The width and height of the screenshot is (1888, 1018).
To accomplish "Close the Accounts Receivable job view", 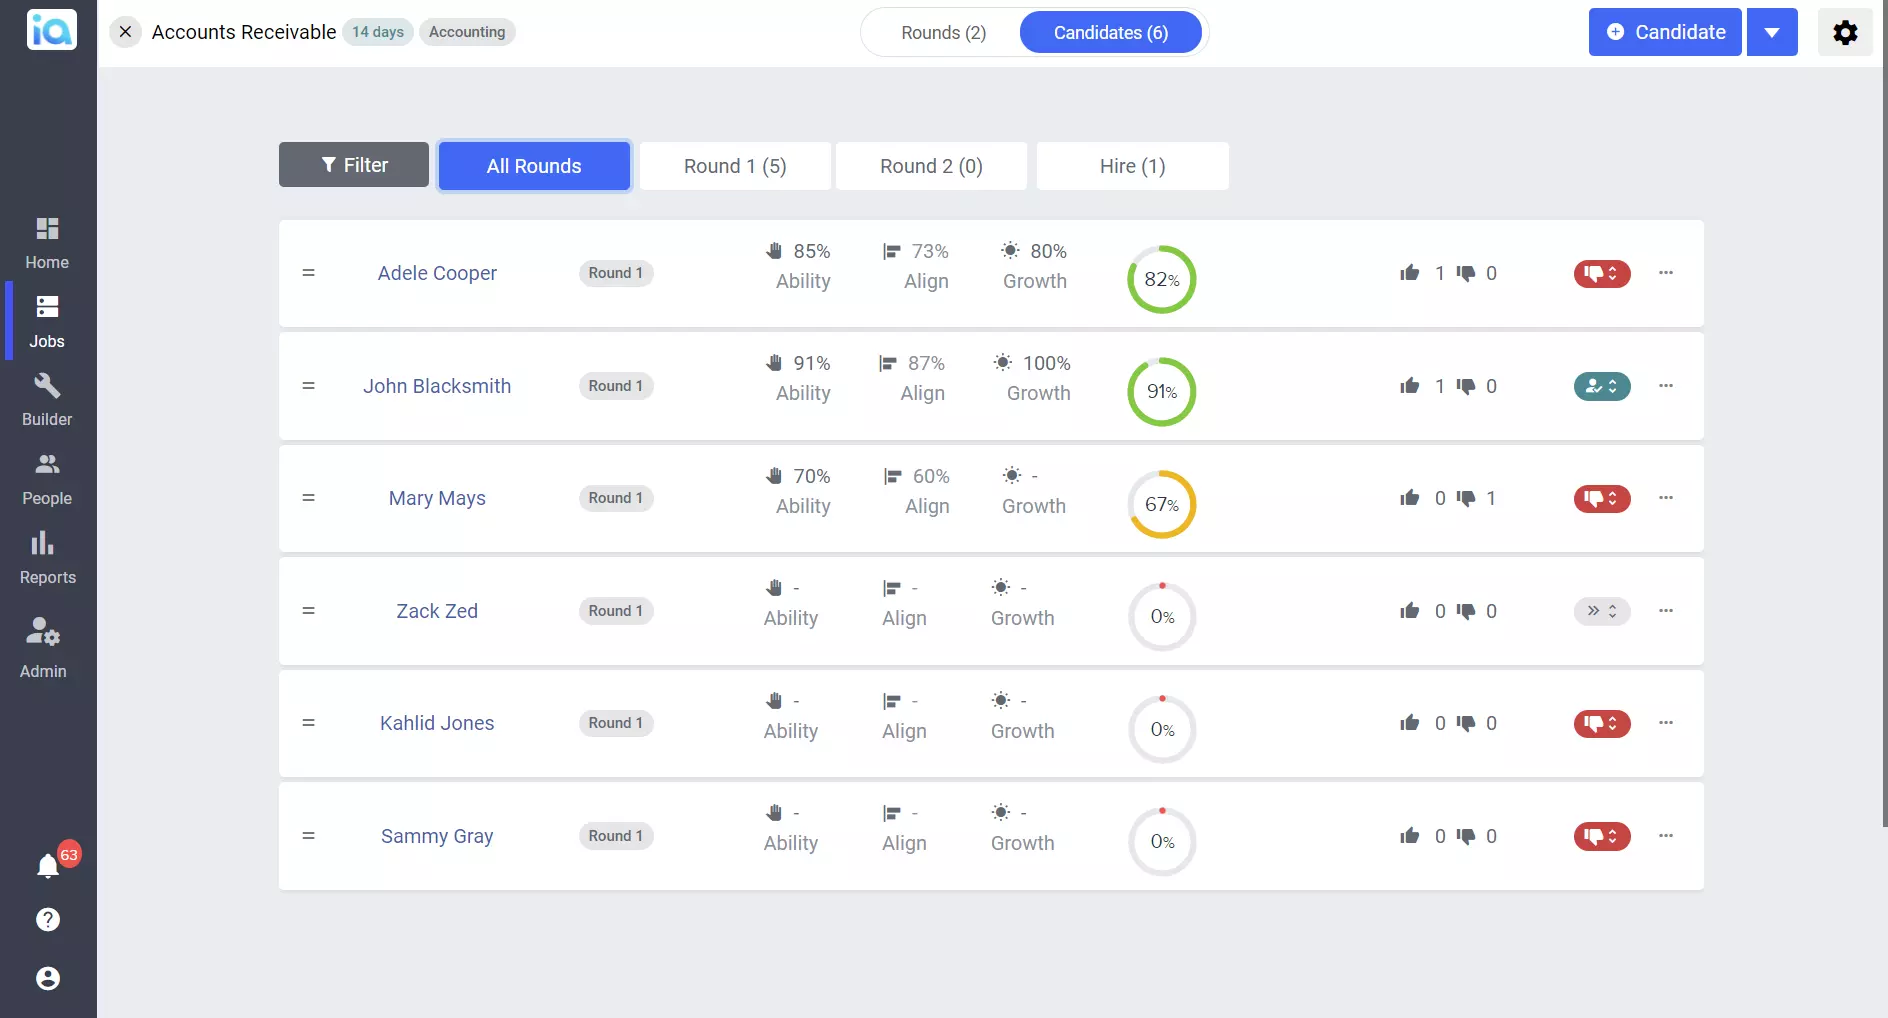I will (124, 31).
